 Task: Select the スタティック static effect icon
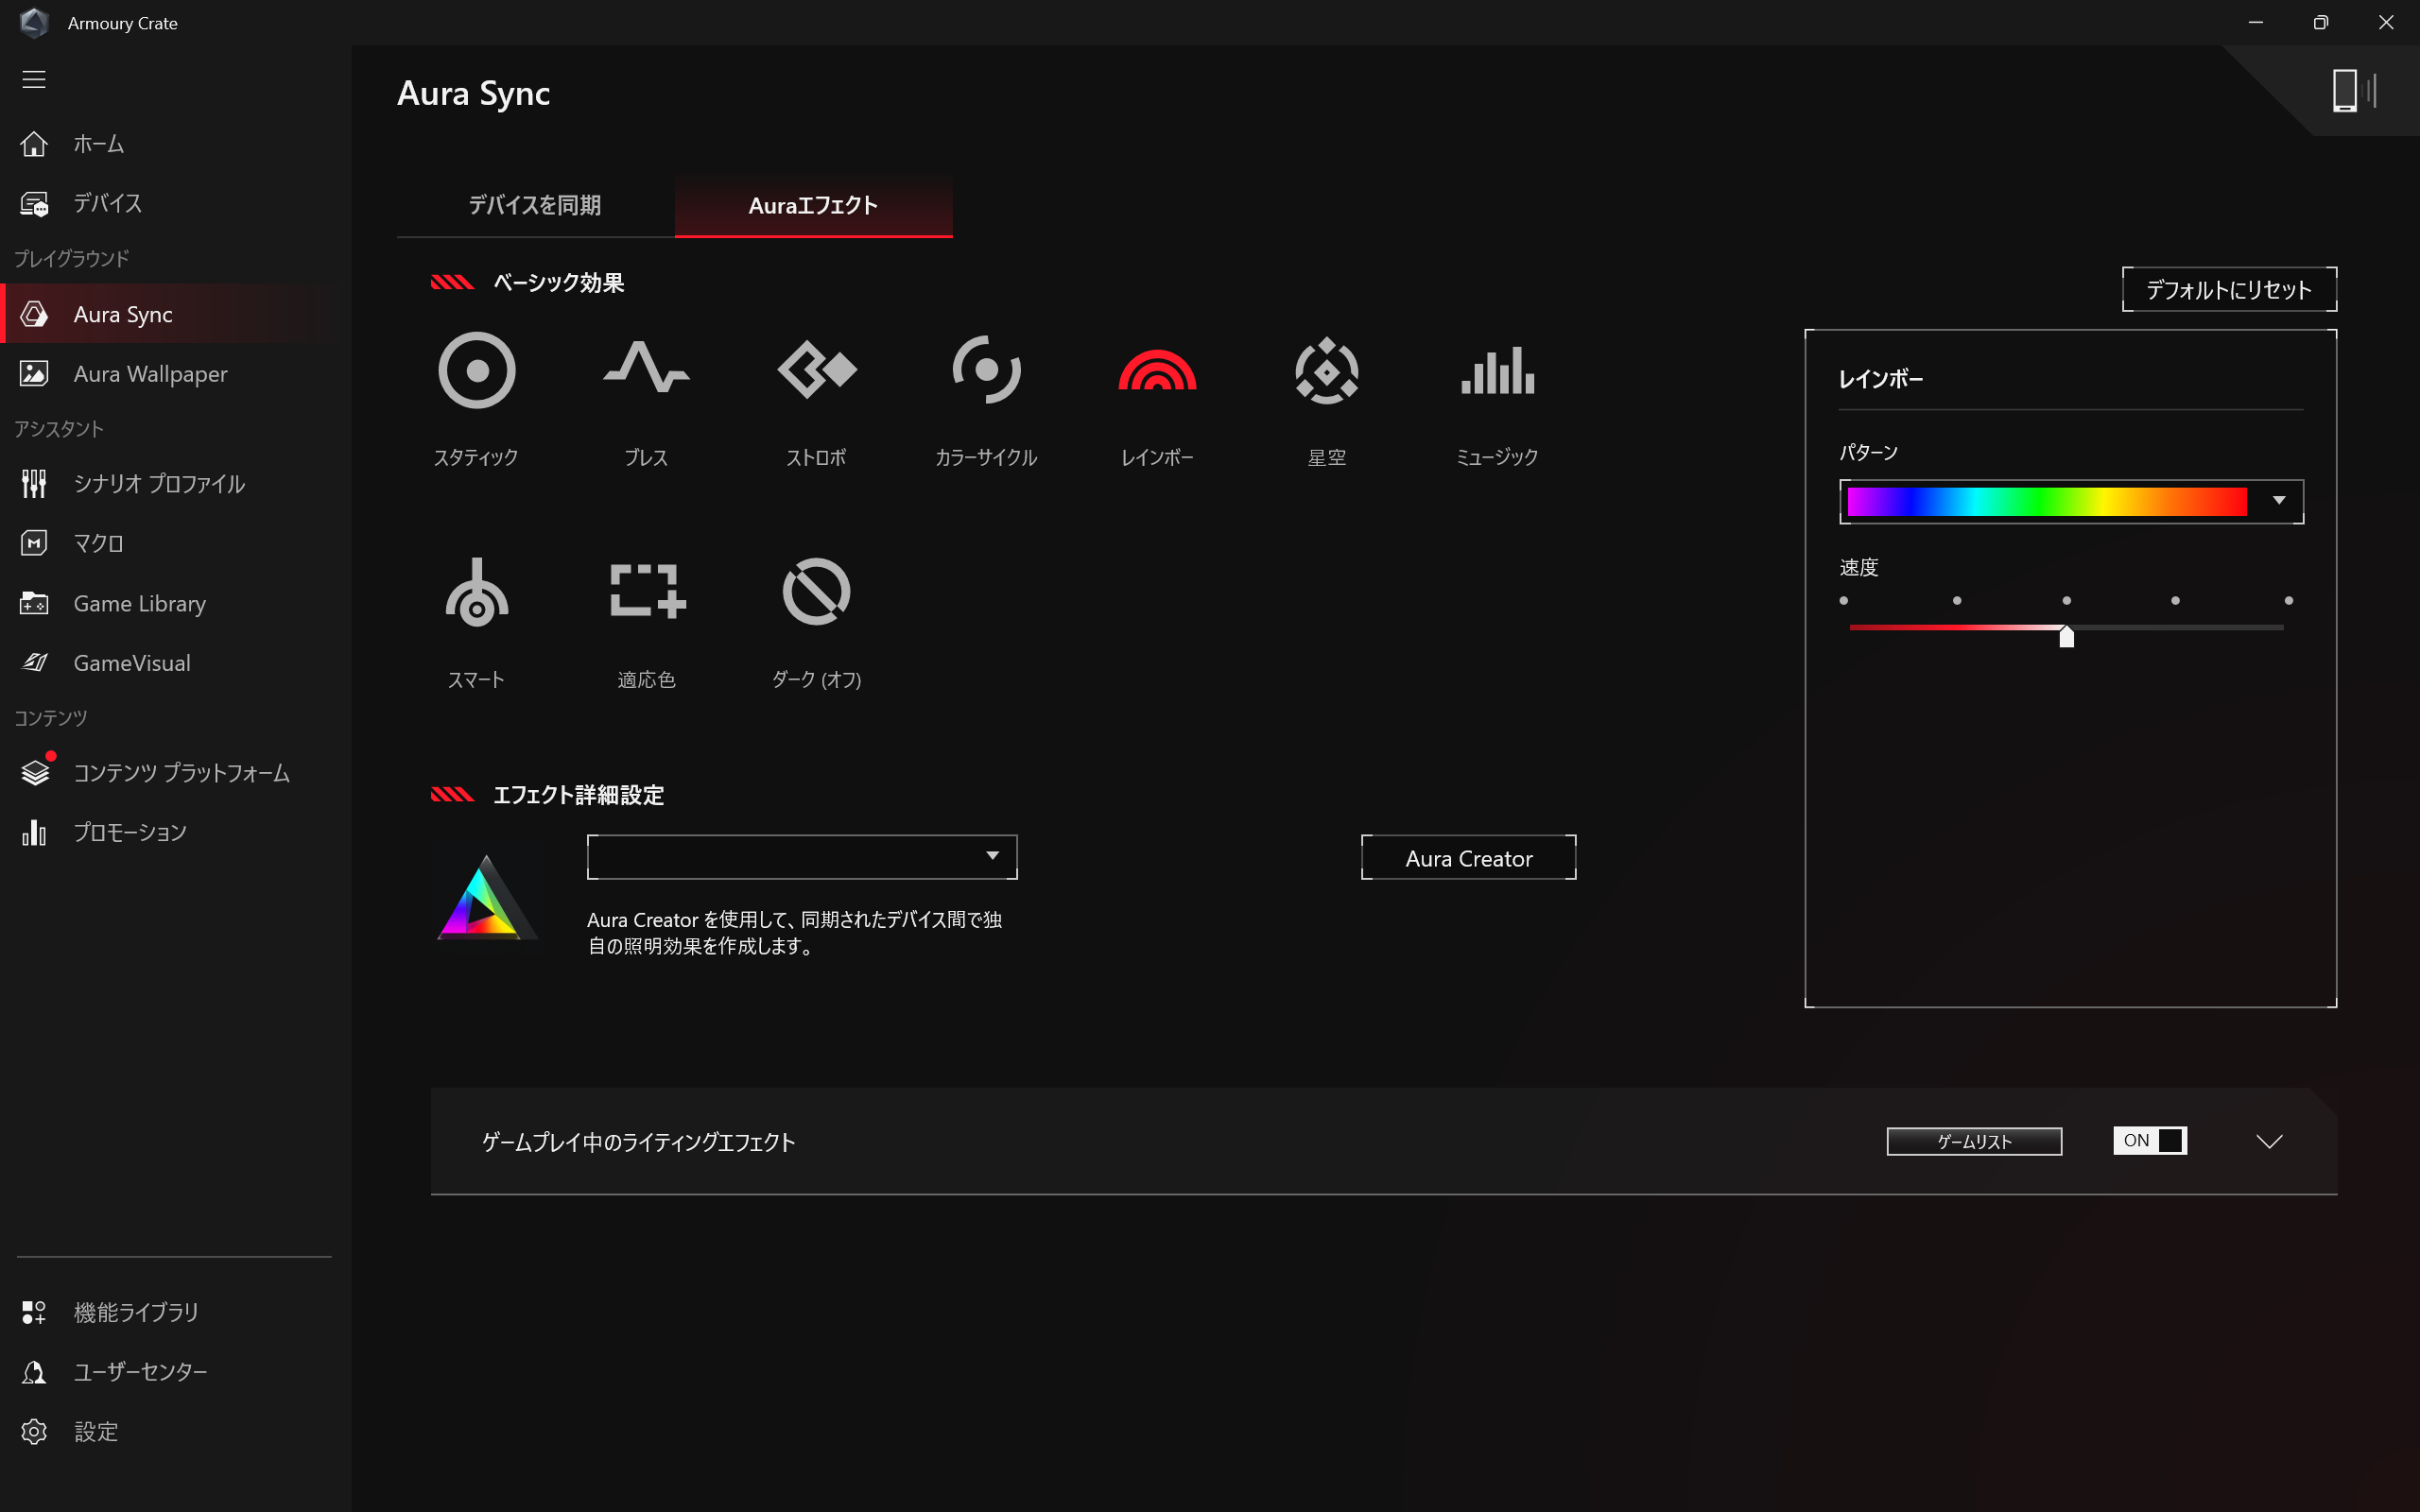tap(476, 371)
